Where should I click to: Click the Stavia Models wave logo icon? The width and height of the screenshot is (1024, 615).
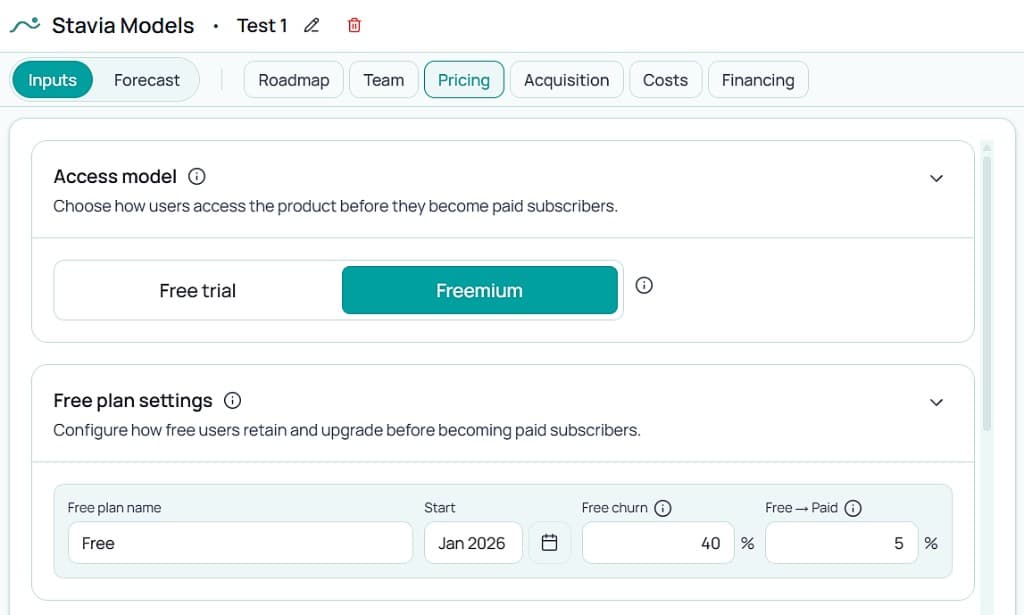[x=22, y=24]
